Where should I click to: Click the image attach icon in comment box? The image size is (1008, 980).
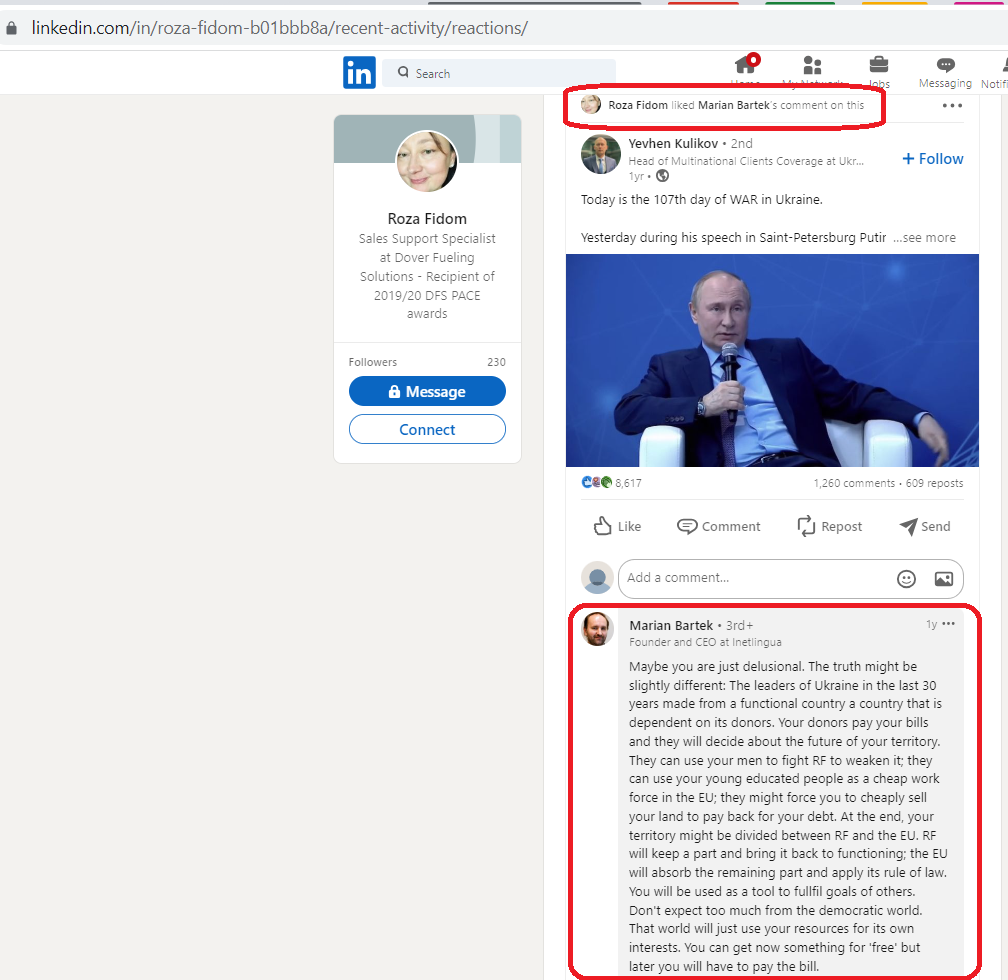943,579
